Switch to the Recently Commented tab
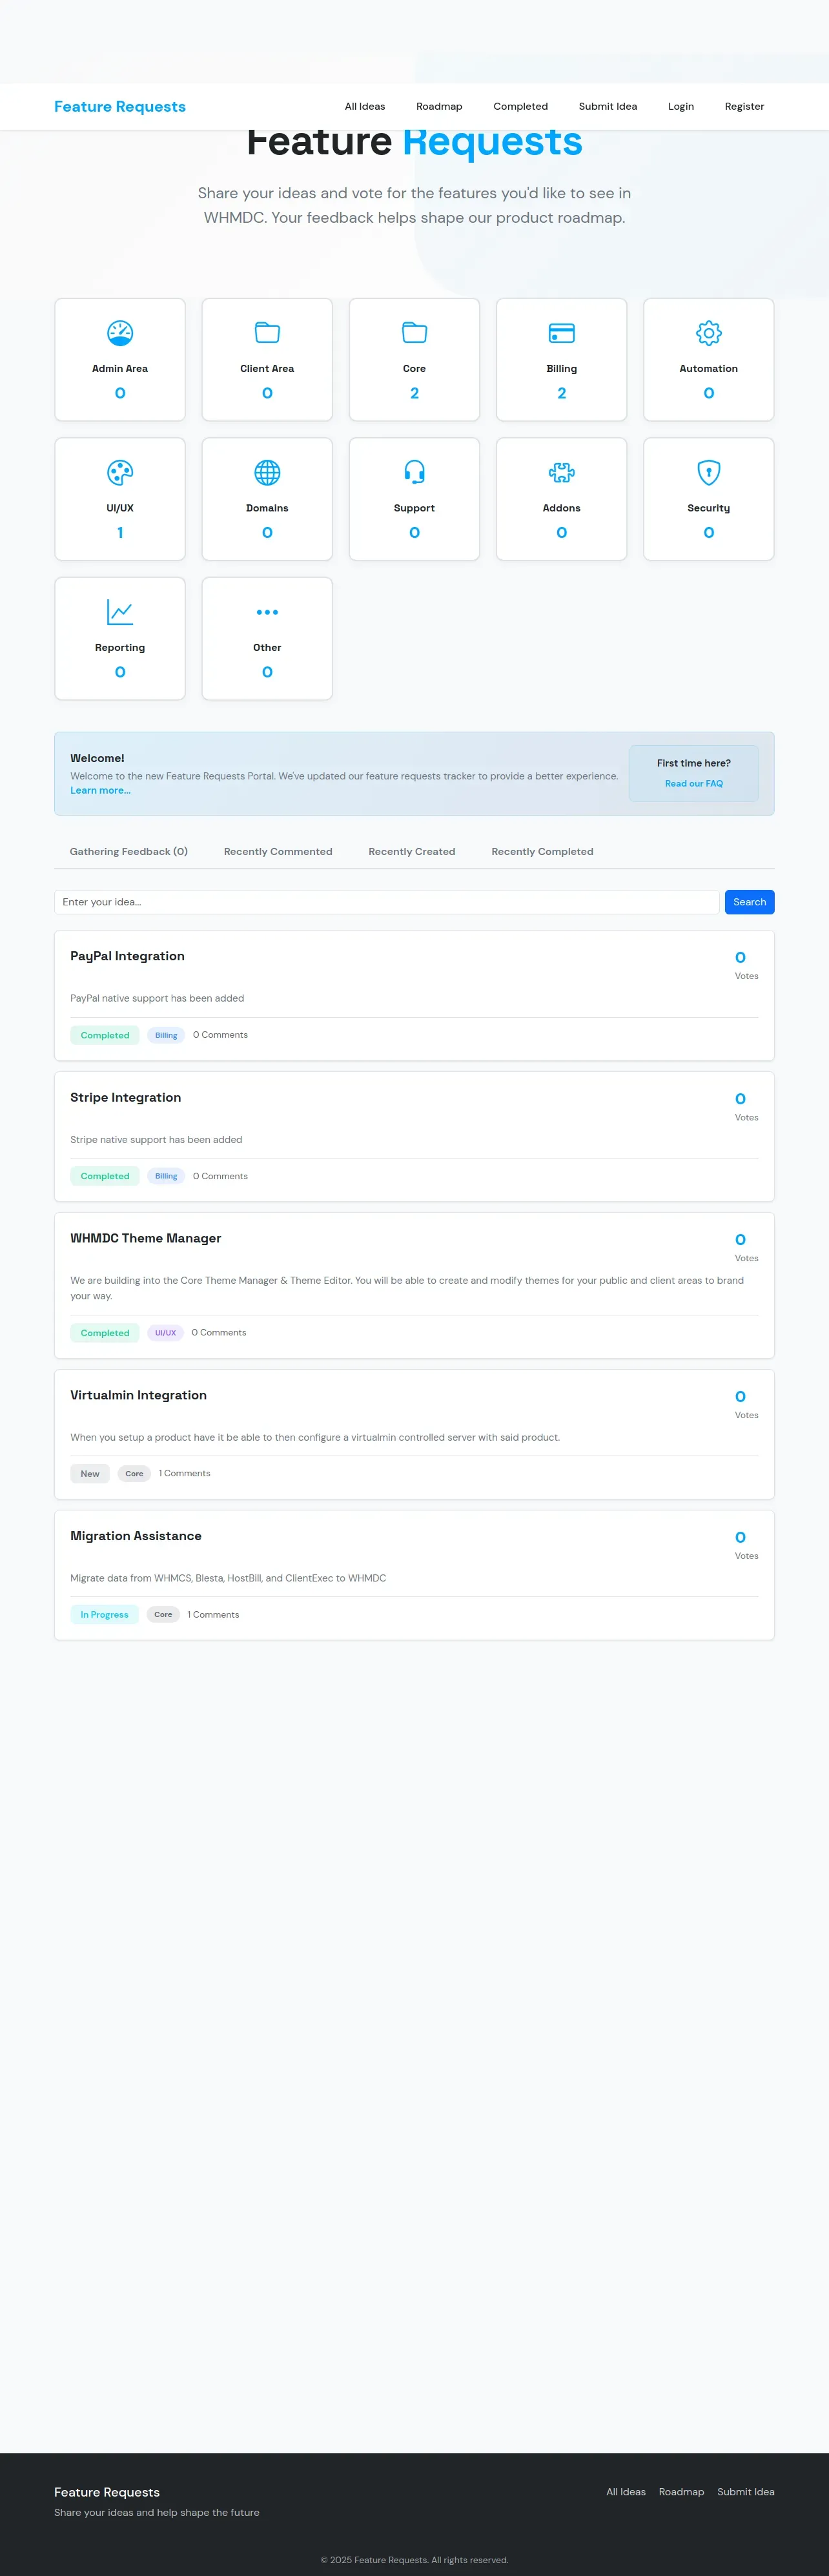Screen dimensions: 829x2576 click(278, 852)
